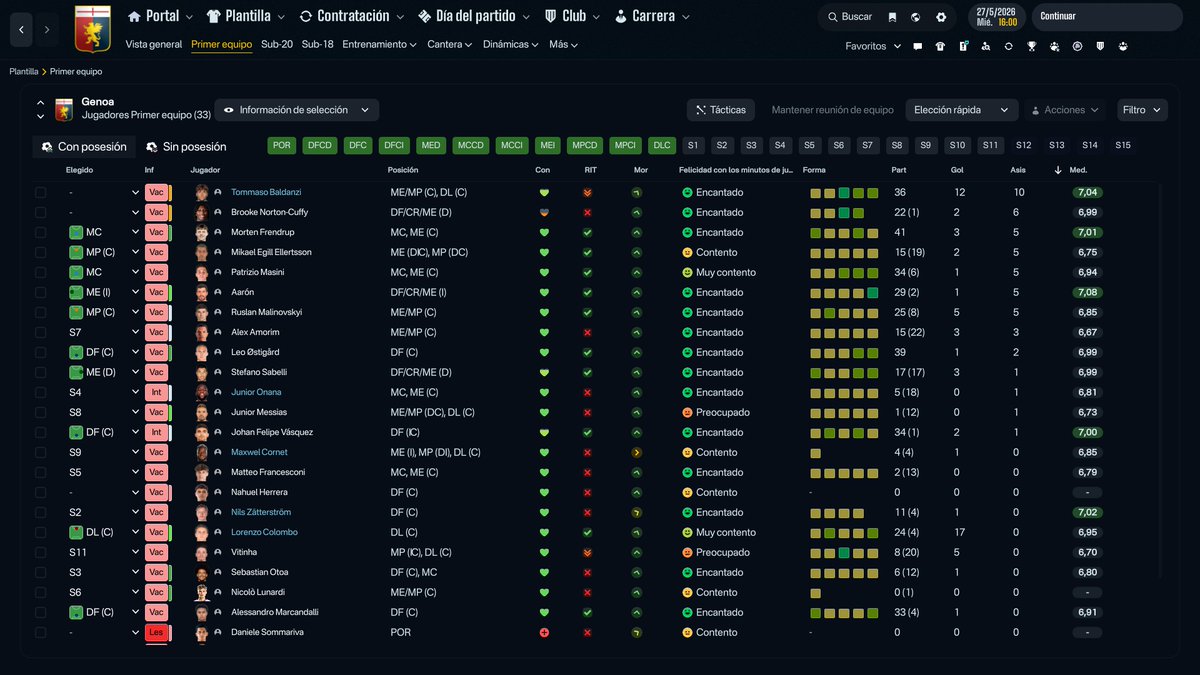Open the Carrera top menu
This screenshot has width=1200, height=675.
click(651, 16)
